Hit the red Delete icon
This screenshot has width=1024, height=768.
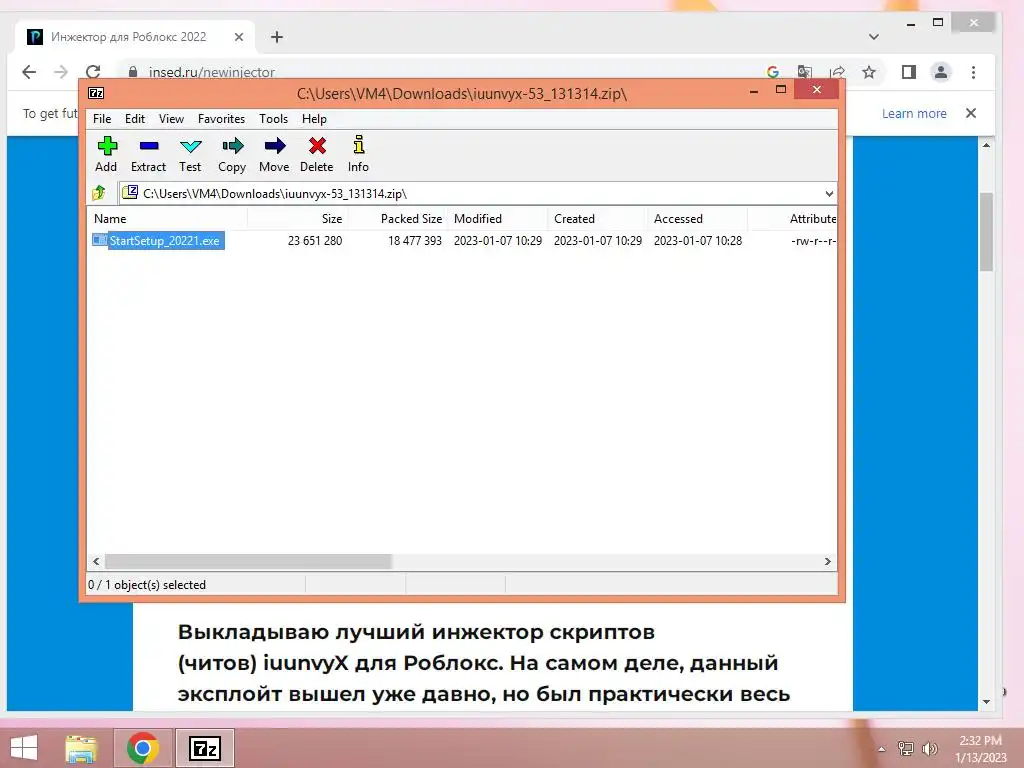click(x=317, y=146)
